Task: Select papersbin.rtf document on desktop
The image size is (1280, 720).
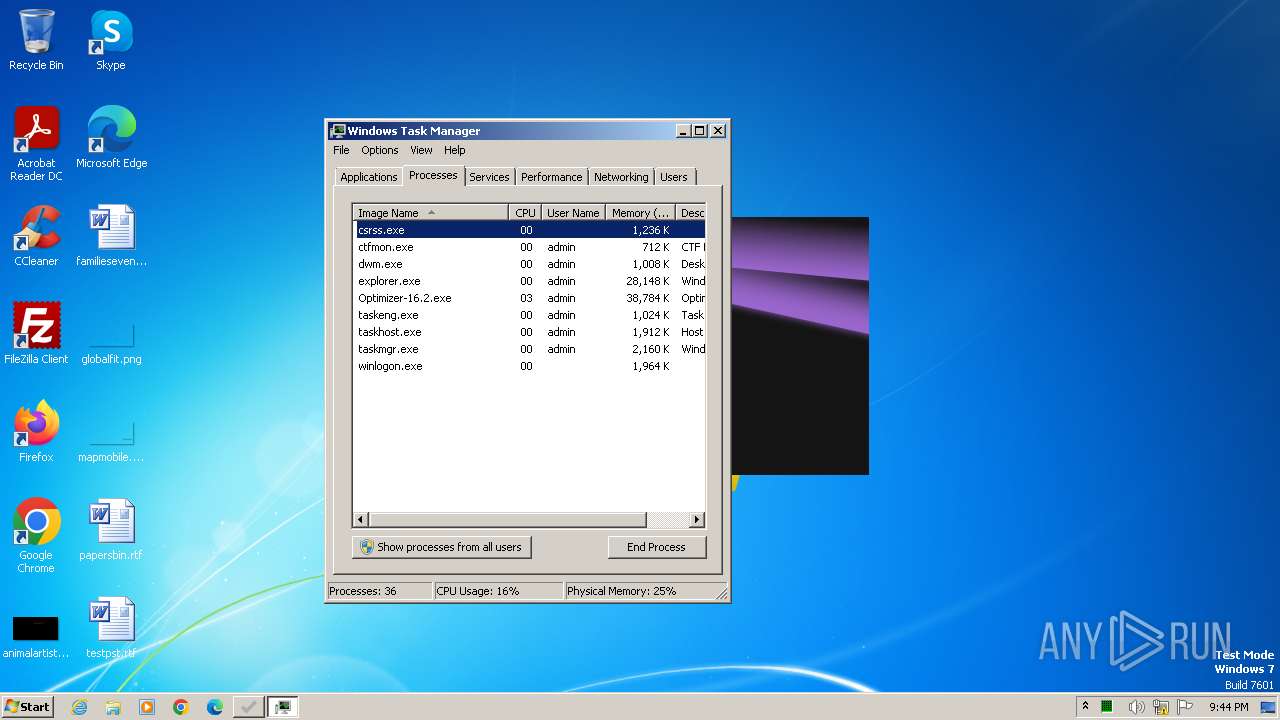Action: tap(111, 530)
